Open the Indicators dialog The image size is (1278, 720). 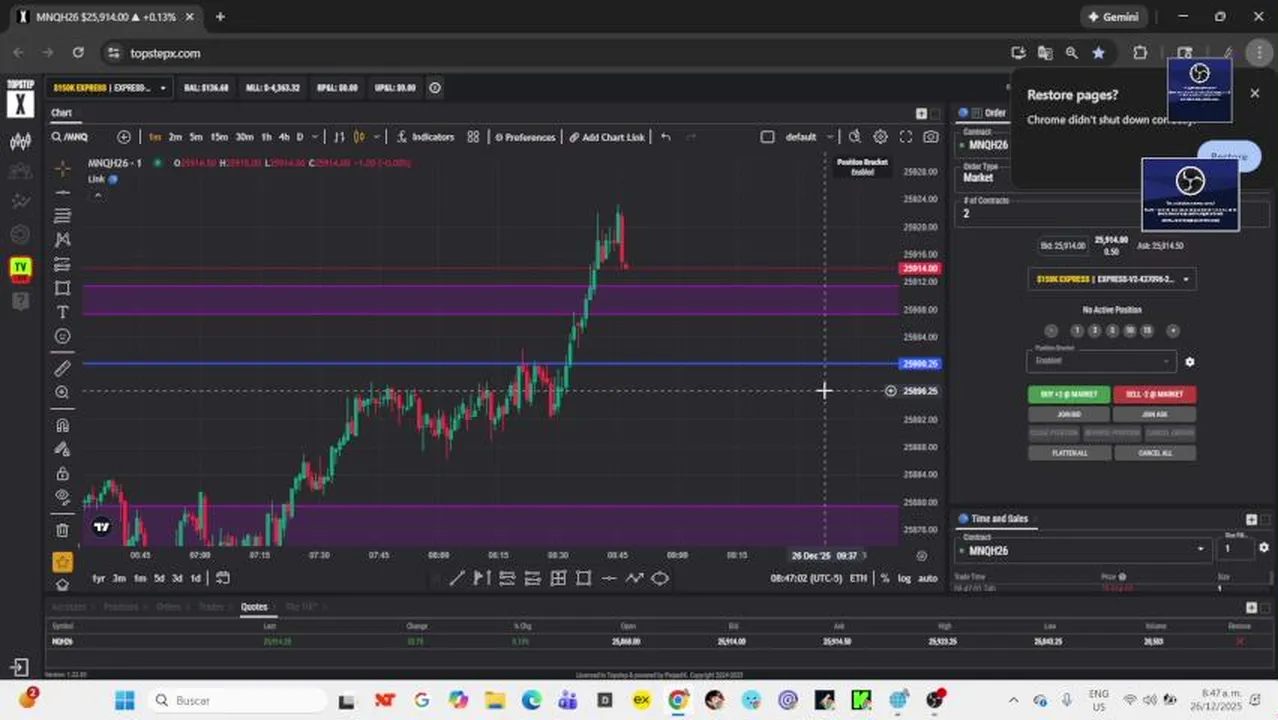(425, 137)
